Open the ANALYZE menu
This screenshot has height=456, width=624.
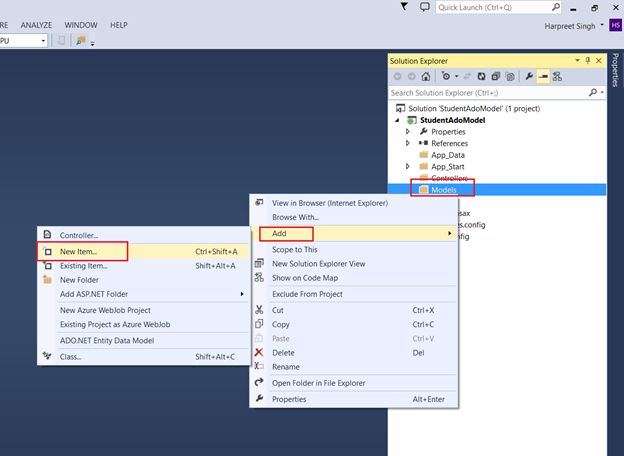point(36,25)
